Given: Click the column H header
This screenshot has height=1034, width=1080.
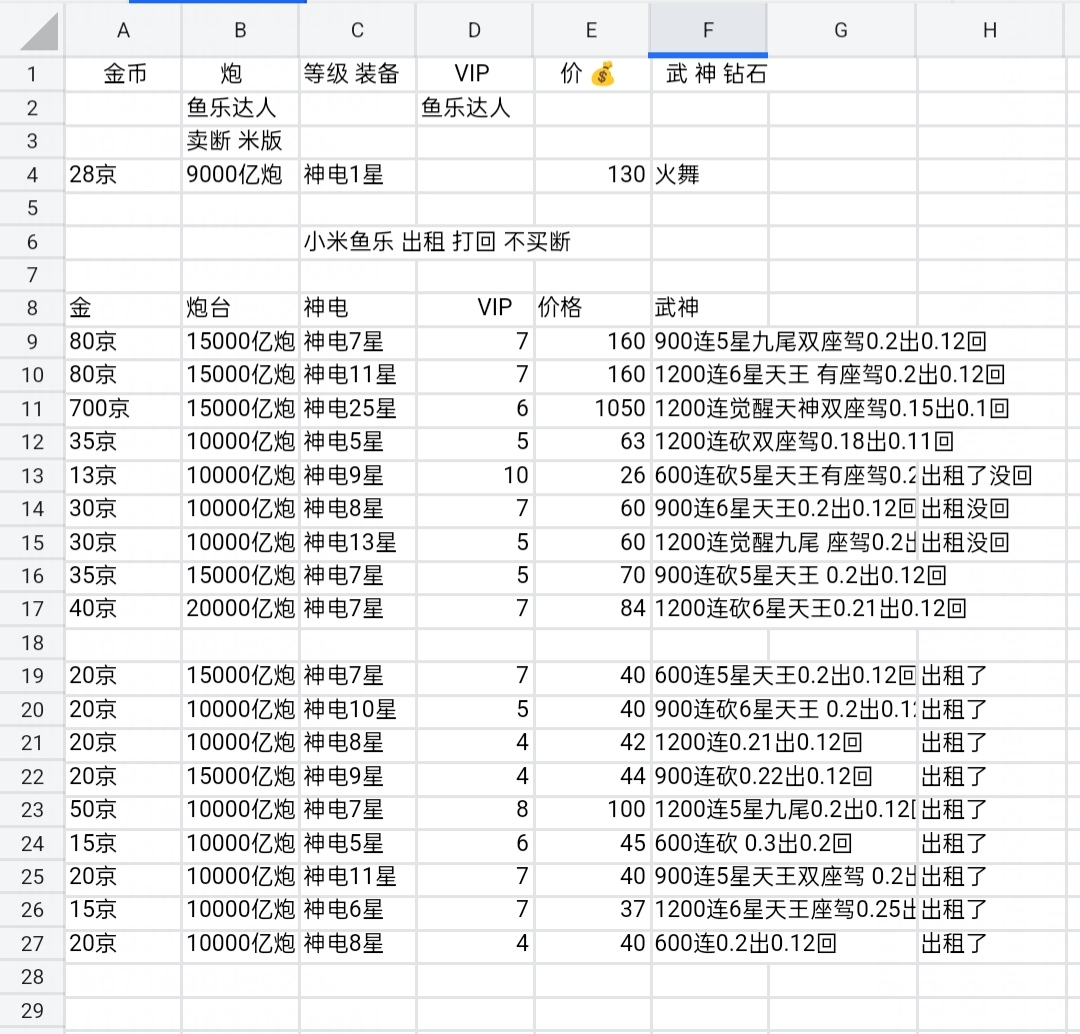Looking at the screenshot, I should coord(989,31).
